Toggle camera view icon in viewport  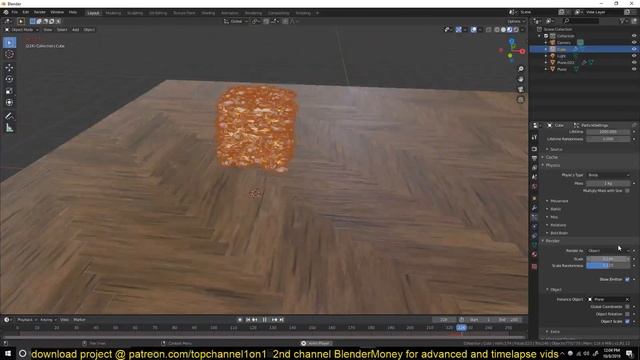point(521,89)
